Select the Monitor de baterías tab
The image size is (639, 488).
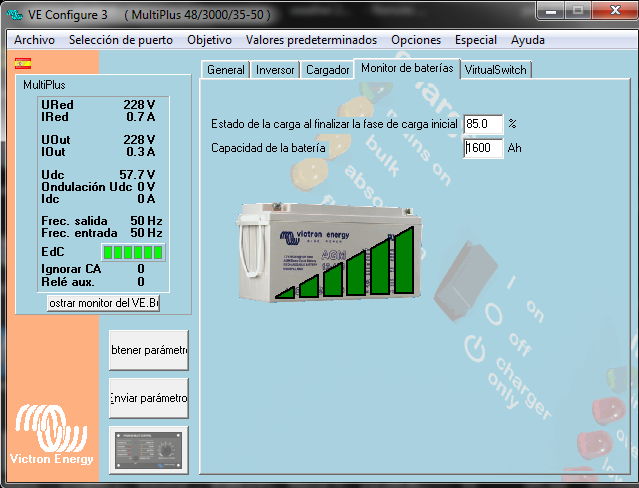click(407, 68)
